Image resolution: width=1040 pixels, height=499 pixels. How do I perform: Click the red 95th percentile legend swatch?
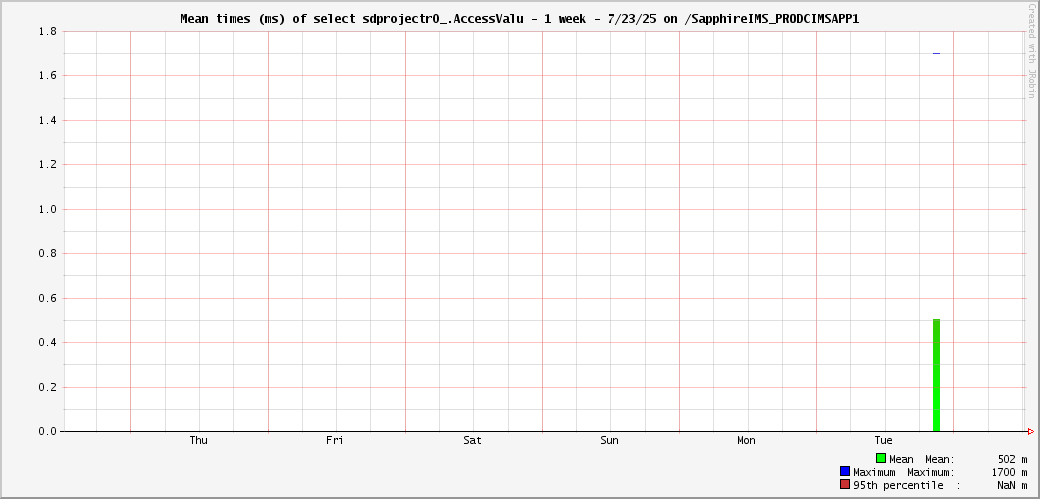[x=845, y=484]
